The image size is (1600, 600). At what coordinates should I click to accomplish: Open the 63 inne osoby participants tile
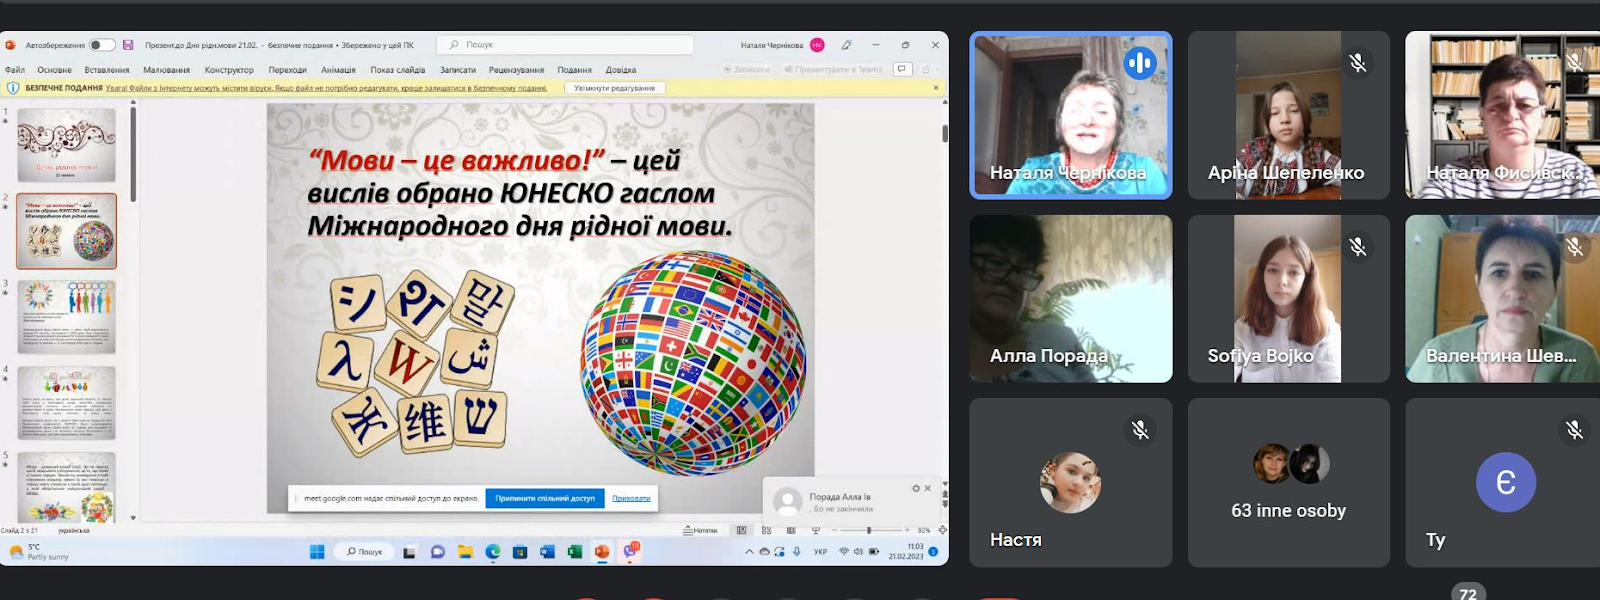pos(1289,483)
